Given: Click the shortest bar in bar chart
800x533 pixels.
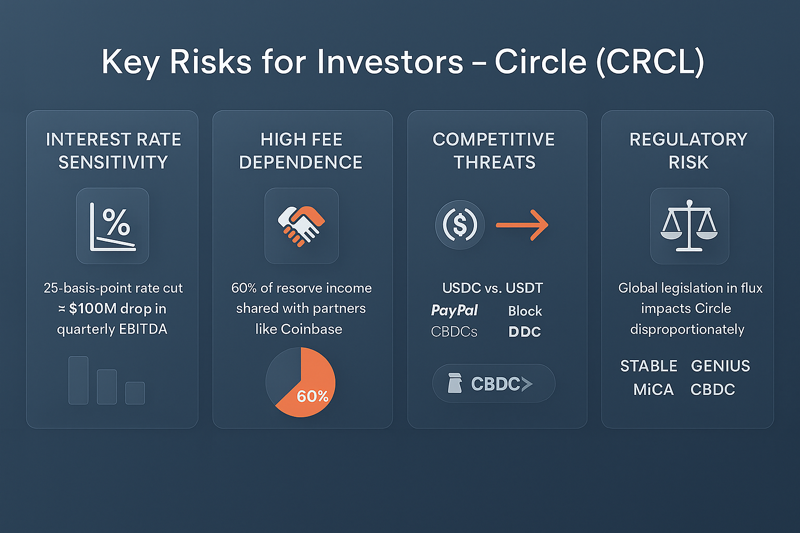Looking at the screenshot, I should [x=135, y=393].
